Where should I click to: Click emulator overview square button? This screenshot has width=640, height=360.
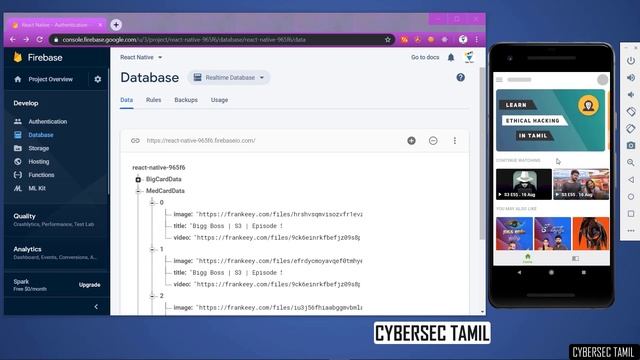[x=631, y=213]
